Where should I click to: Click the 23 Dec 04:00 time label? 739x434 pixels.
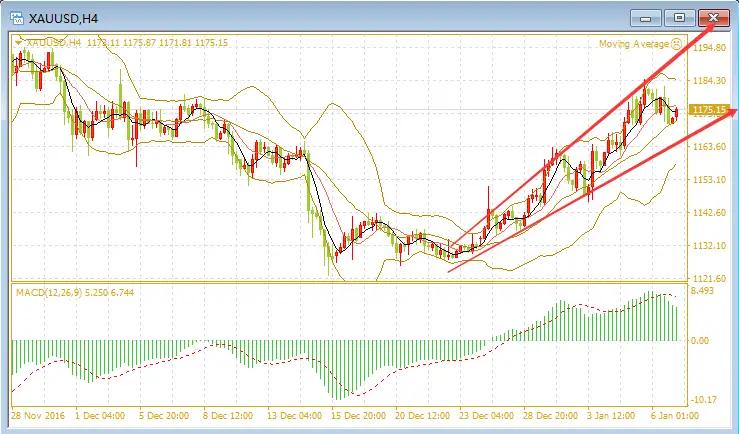(x=486, y=416)
